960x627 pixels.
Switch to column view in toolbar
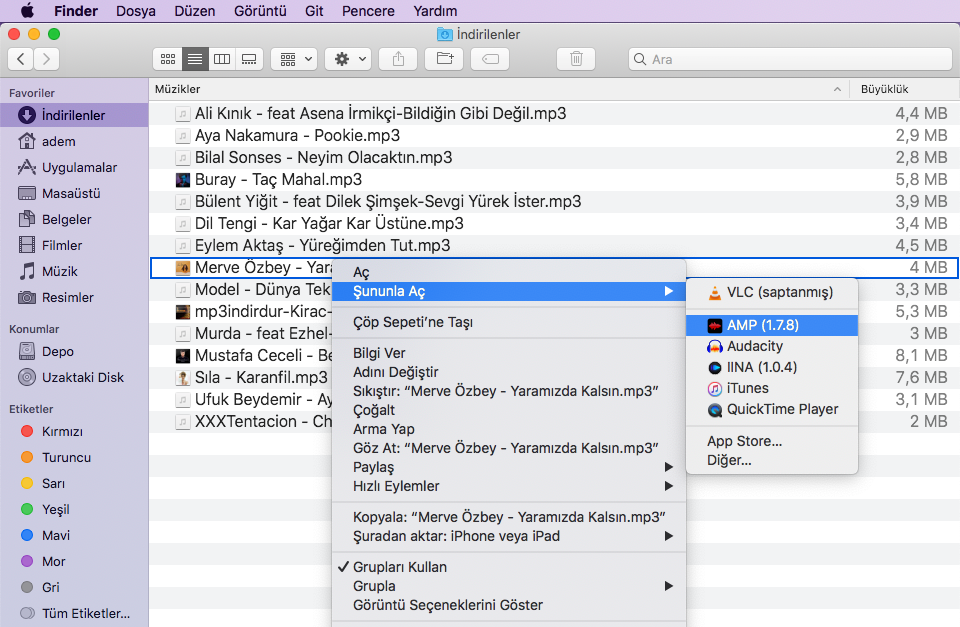click(222, 59)
